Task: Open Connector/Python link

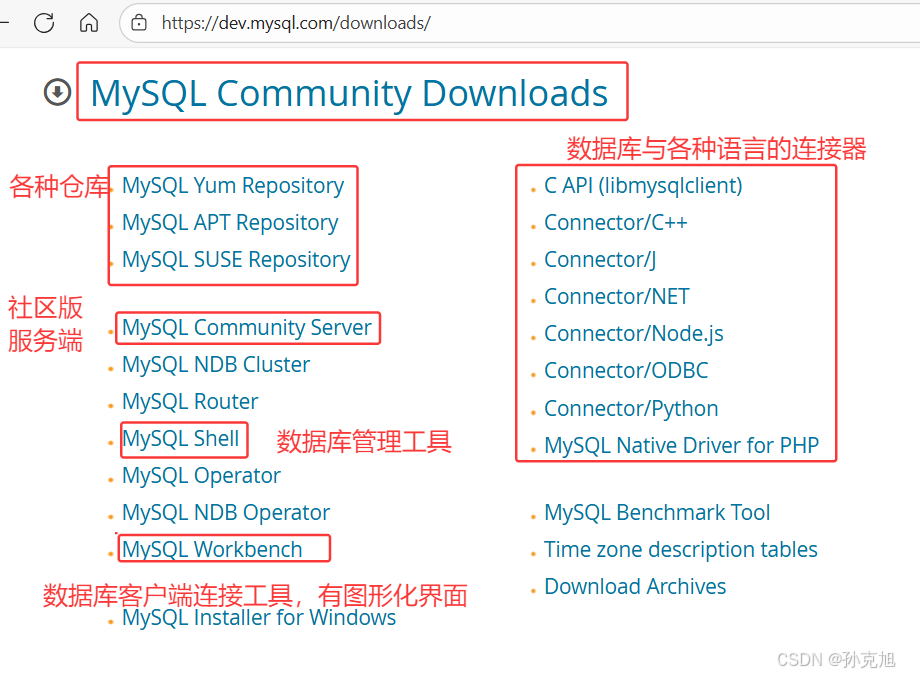Action: (x=631, y=409)
